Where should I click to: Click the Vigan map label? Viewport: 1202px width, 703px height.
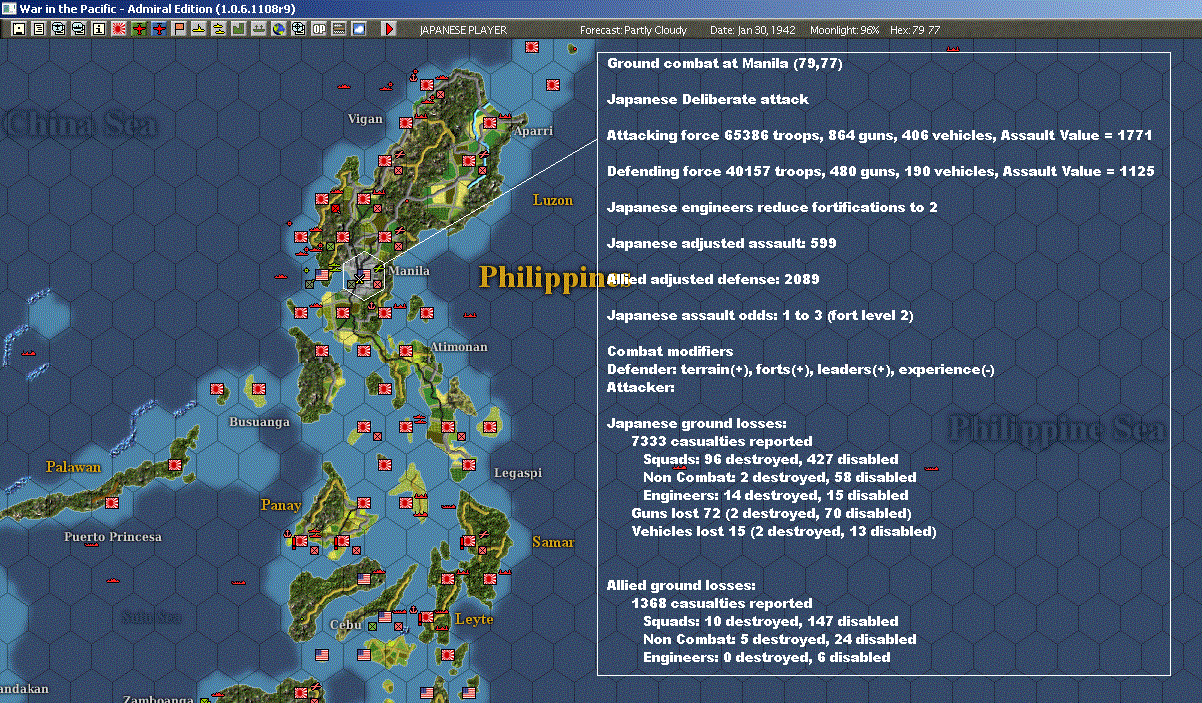365,119
